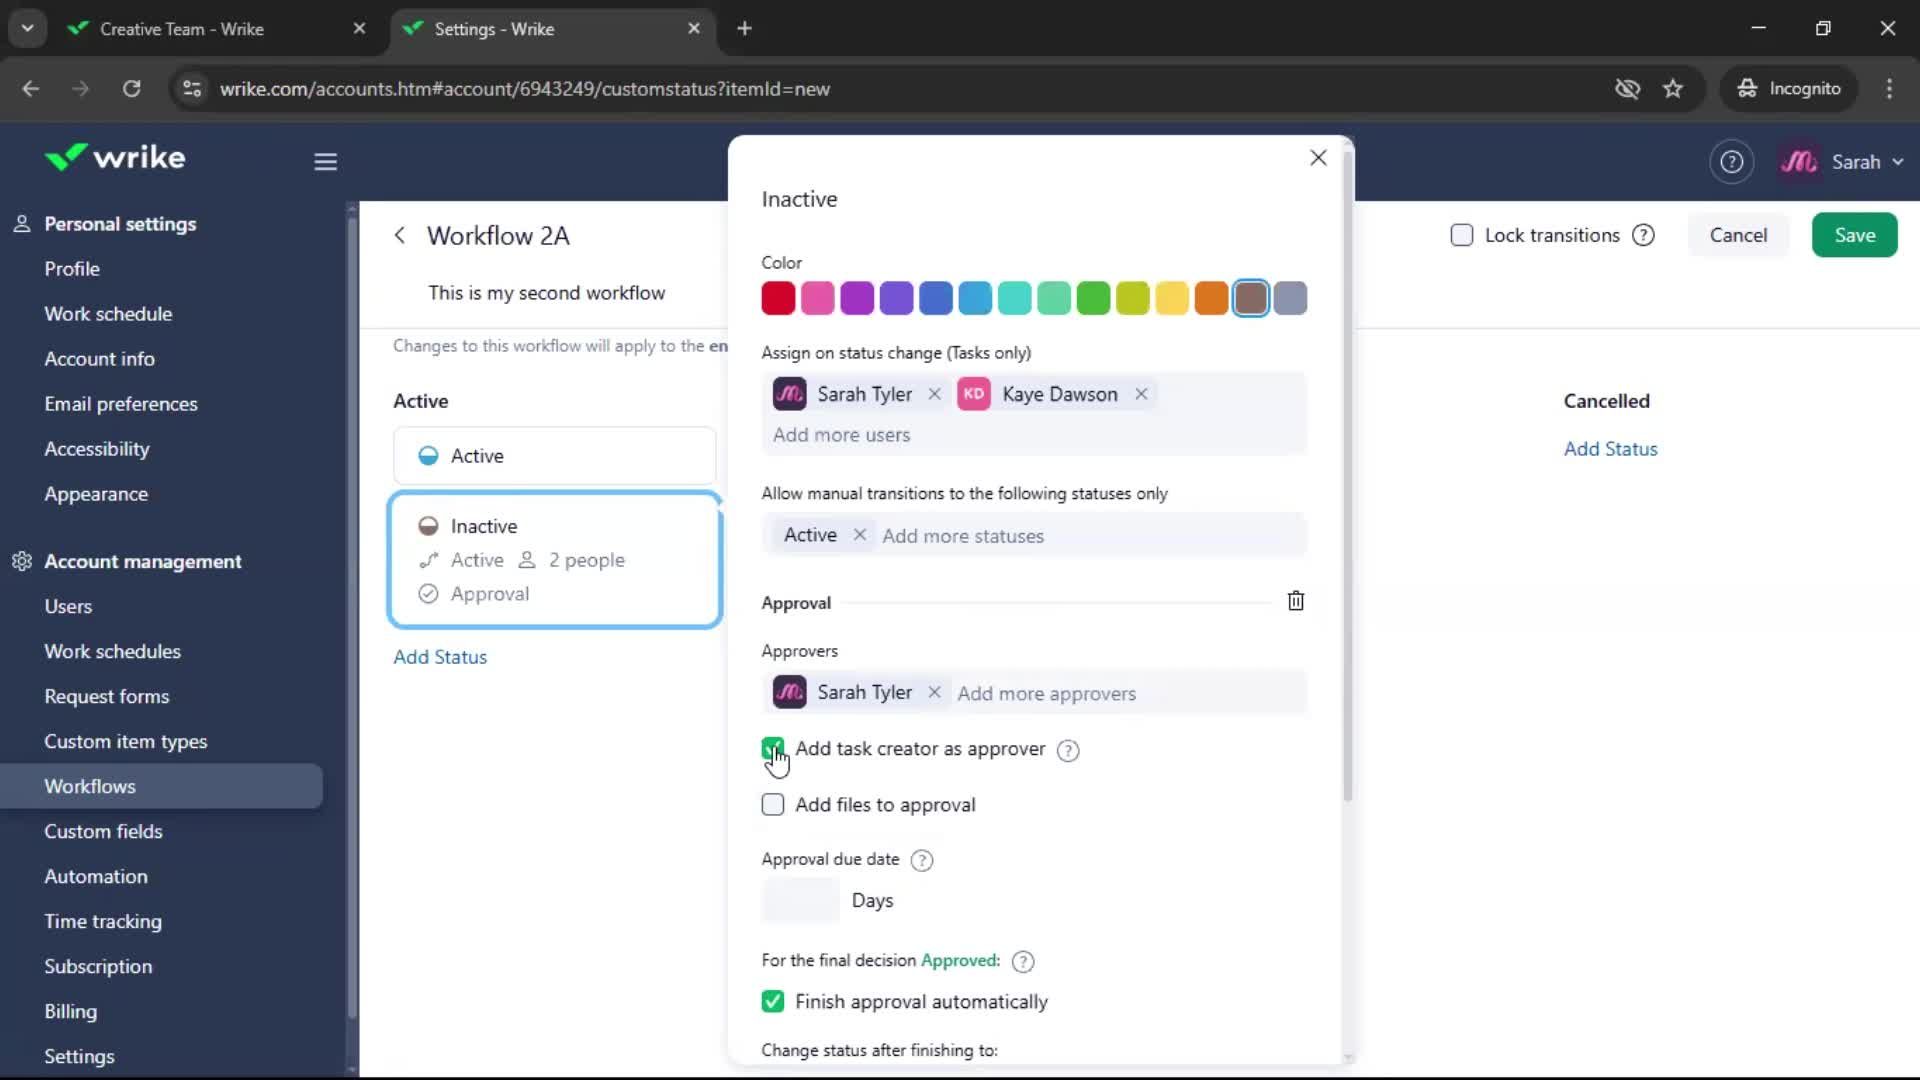Screen dimensions: 1920x1080
Task: Open the Chrome three-dot menu
Action: pos(1889,88)
